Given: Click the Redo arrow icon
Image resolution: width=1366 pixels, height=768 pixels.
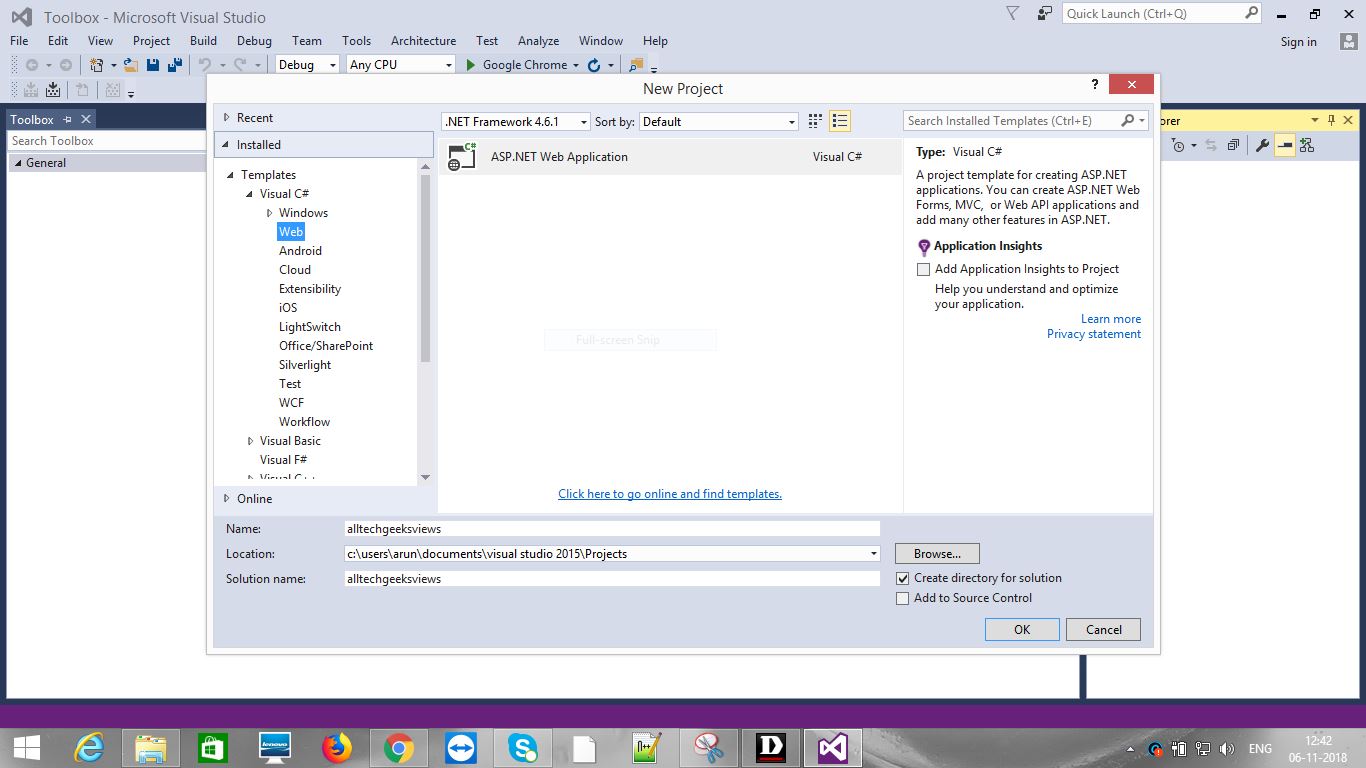Looking at the screenshot, I should [x=240, y=65].
